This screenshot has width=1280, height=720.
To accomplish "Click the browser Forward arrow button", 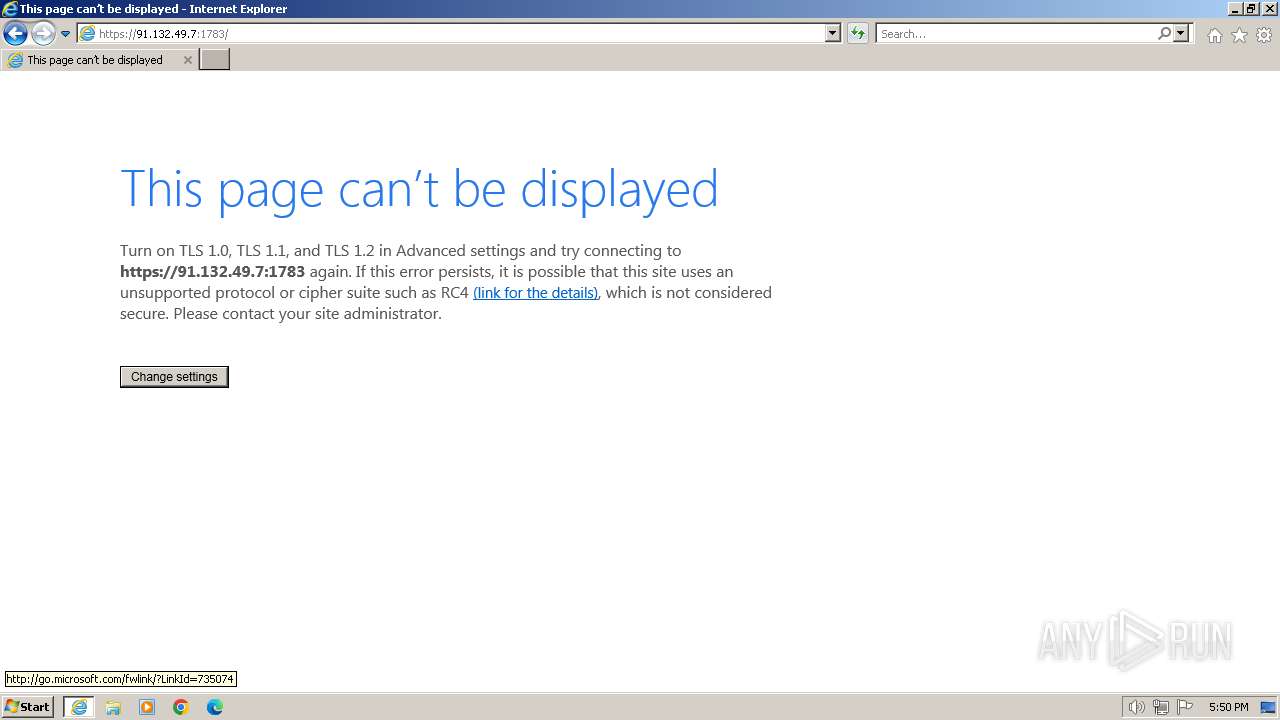I will [43, 34].
